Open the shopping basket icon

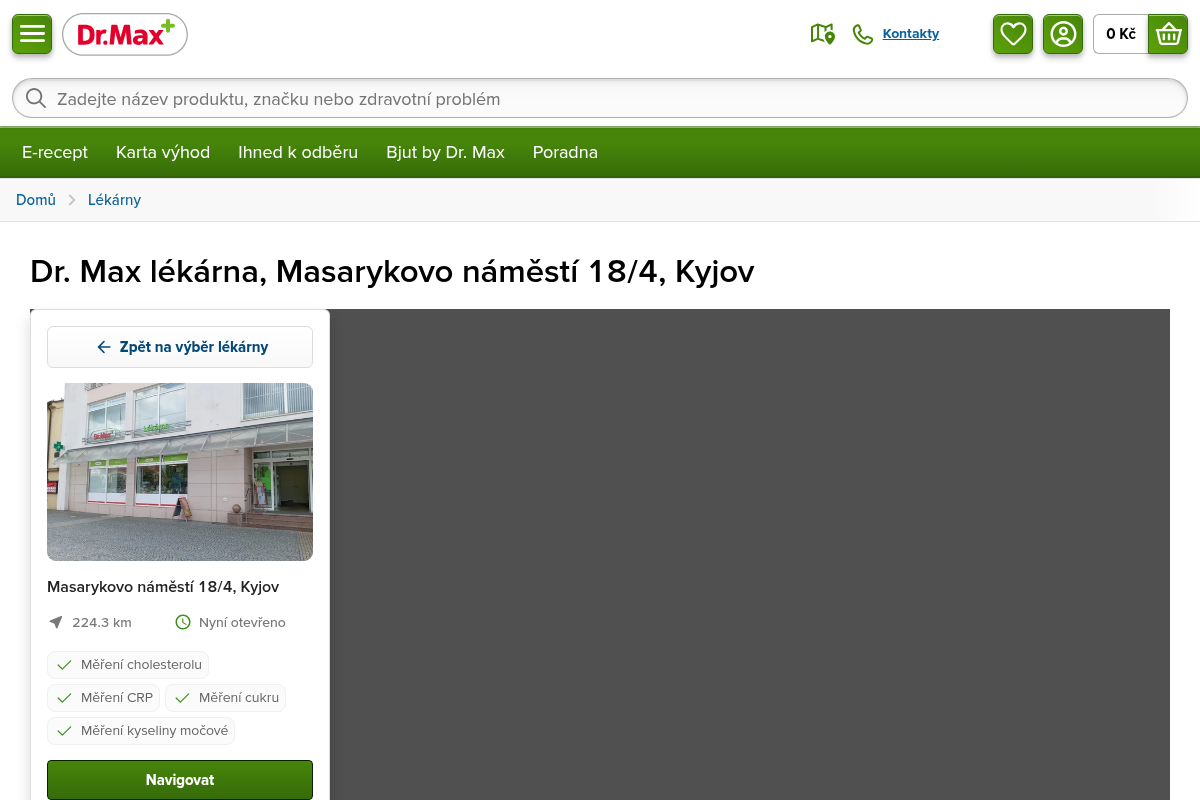coord(1168,34)
